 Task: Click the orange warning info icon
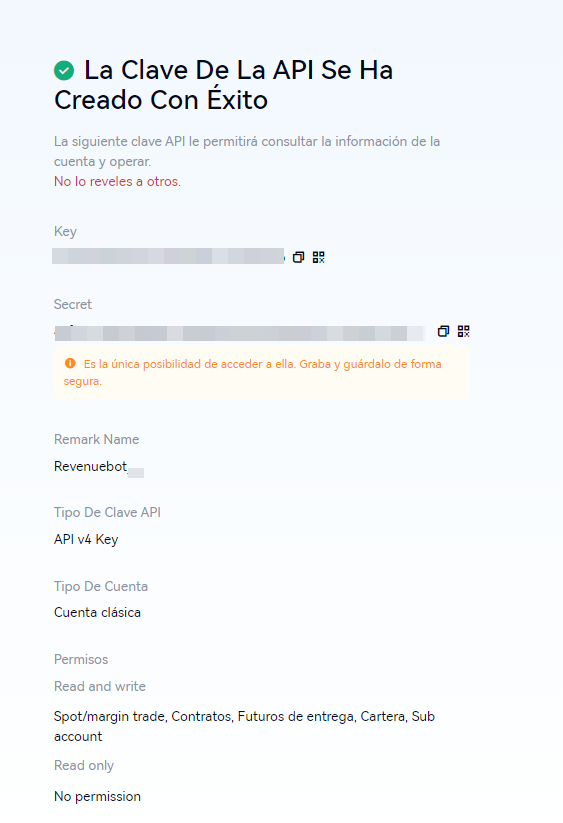(x=70, y=363)
